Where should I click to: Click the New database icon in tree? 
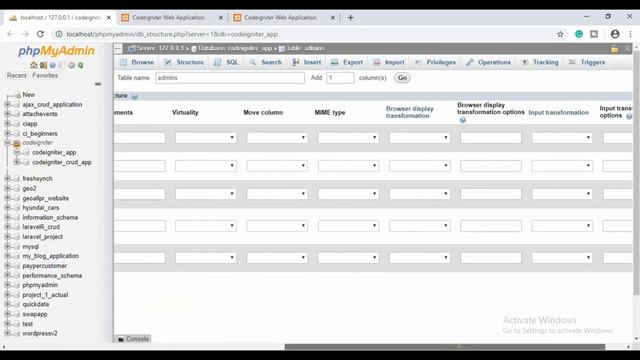coord(18,95)
